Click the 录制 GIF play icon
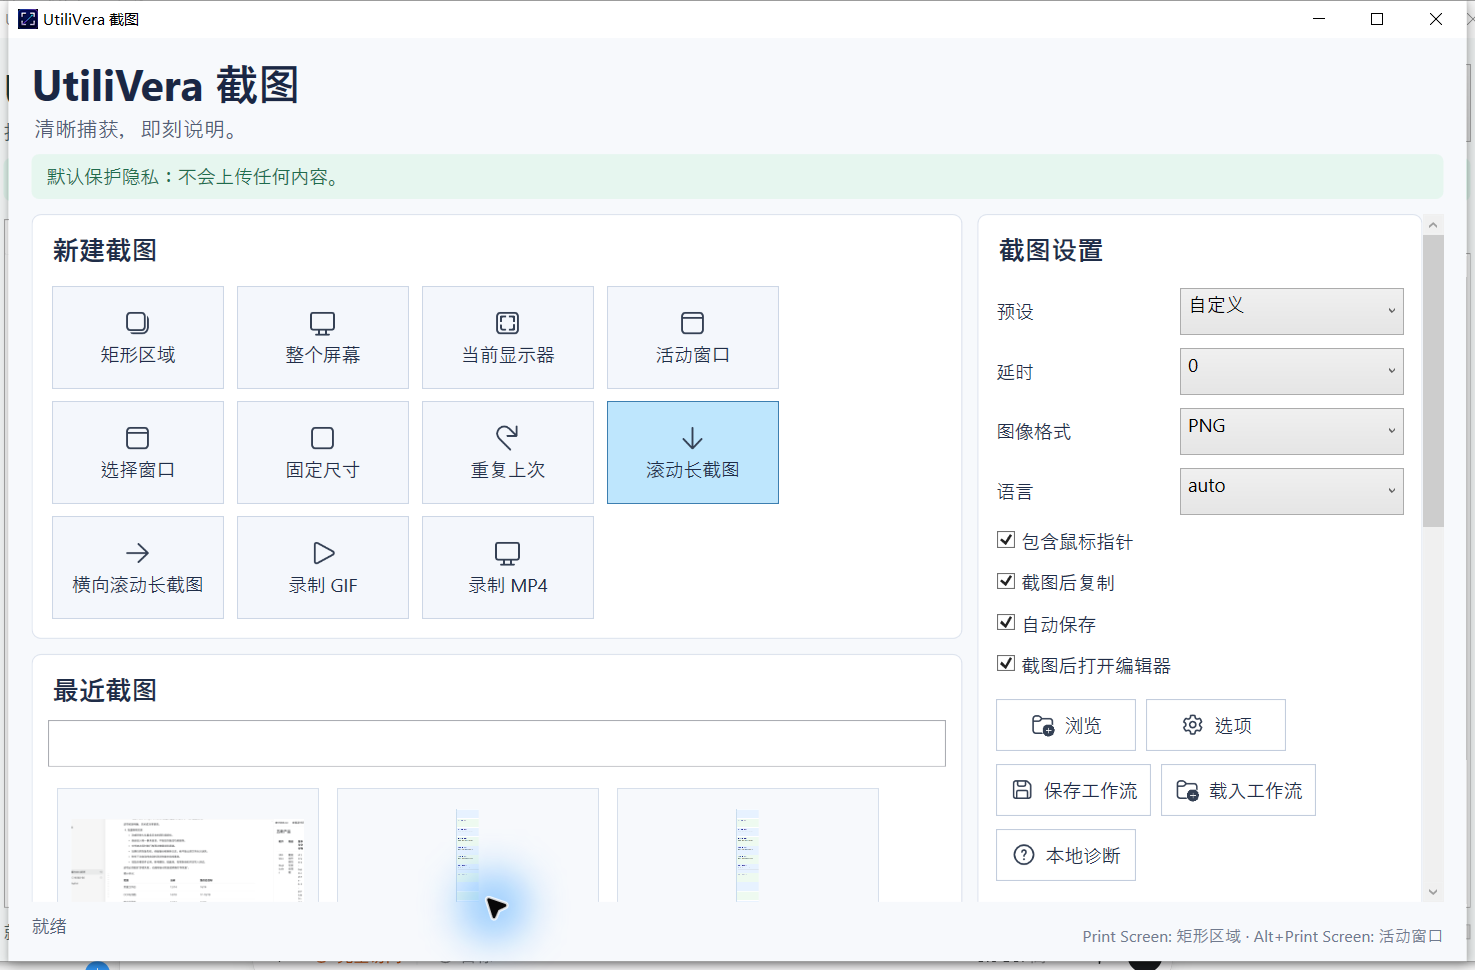This screenshot has height=970, width=1475. [x=323, y=552]
